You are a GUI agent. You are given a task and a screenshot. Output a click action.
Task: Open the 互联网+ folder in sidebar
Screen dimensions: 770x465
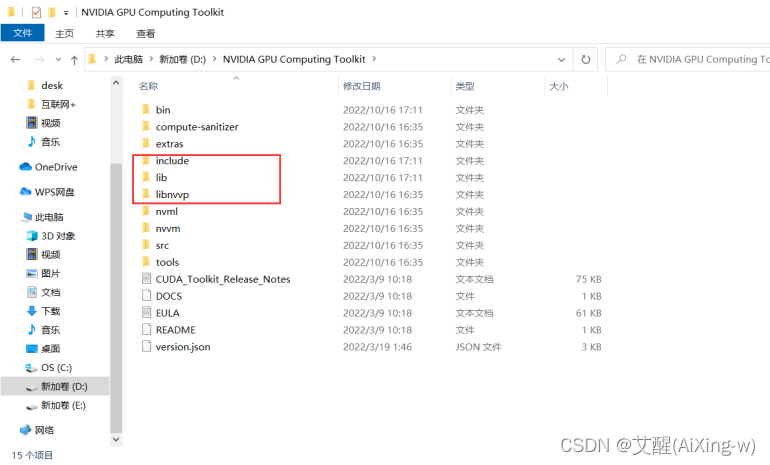point(51,104)
